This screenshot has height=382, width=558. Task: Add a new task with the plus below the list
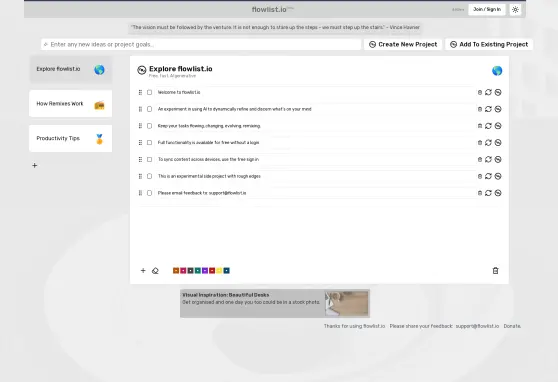tap(143, 271)
